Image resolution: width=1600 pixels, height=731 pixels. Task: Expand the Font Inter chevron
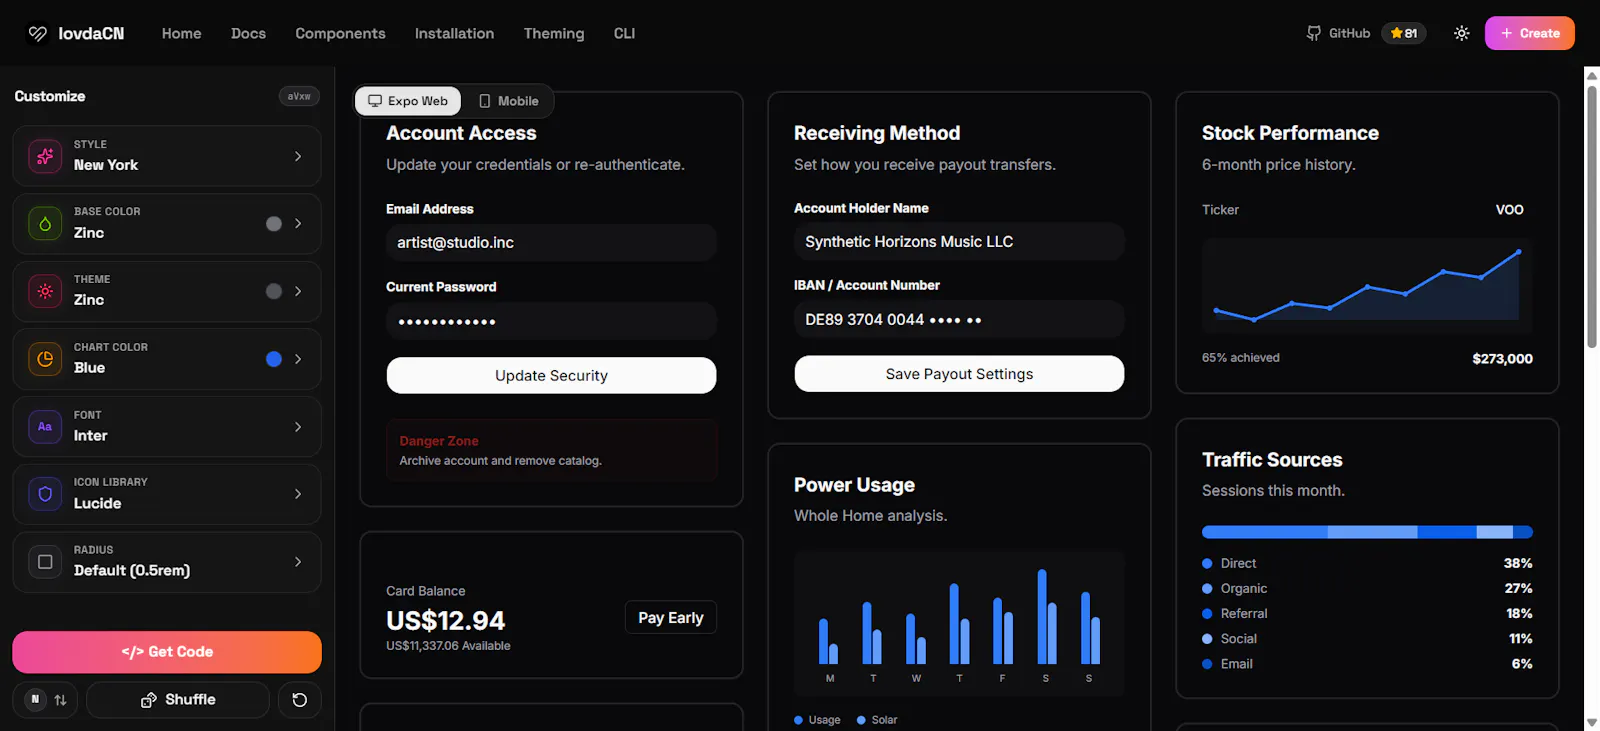point(298,427)
